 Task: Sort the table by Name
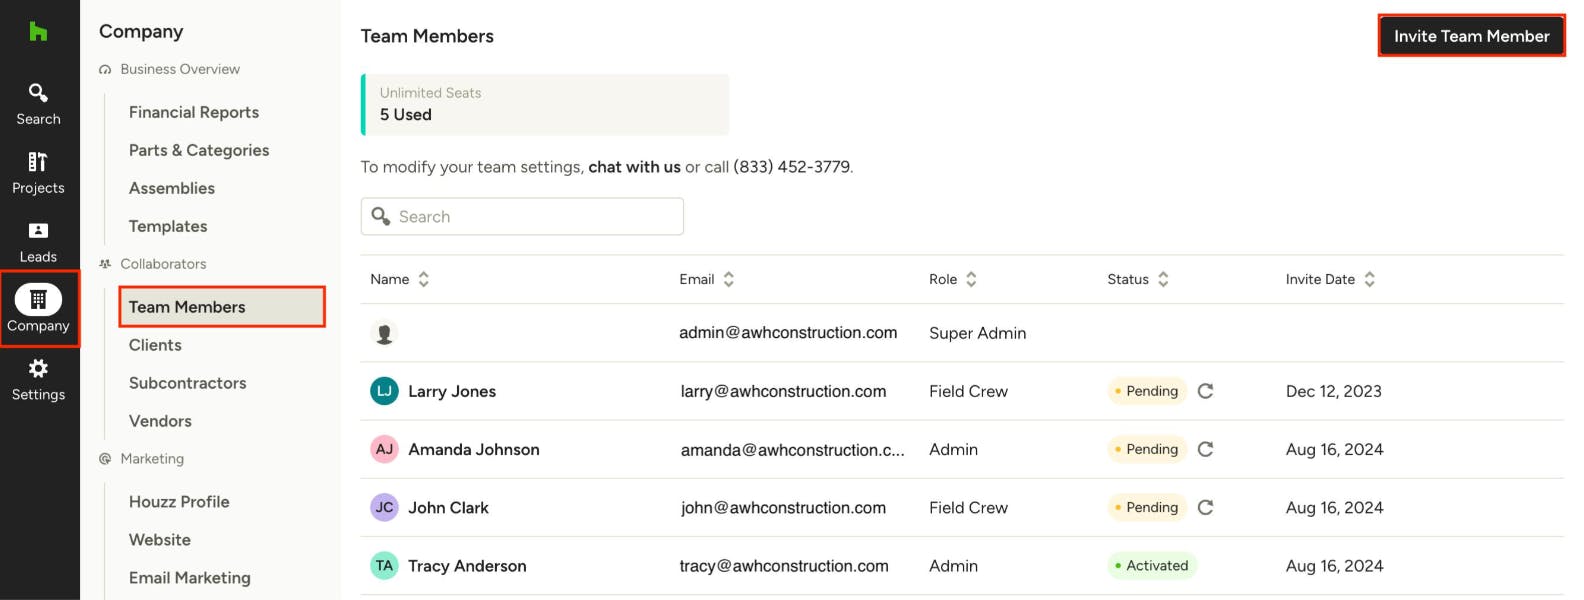423,280
